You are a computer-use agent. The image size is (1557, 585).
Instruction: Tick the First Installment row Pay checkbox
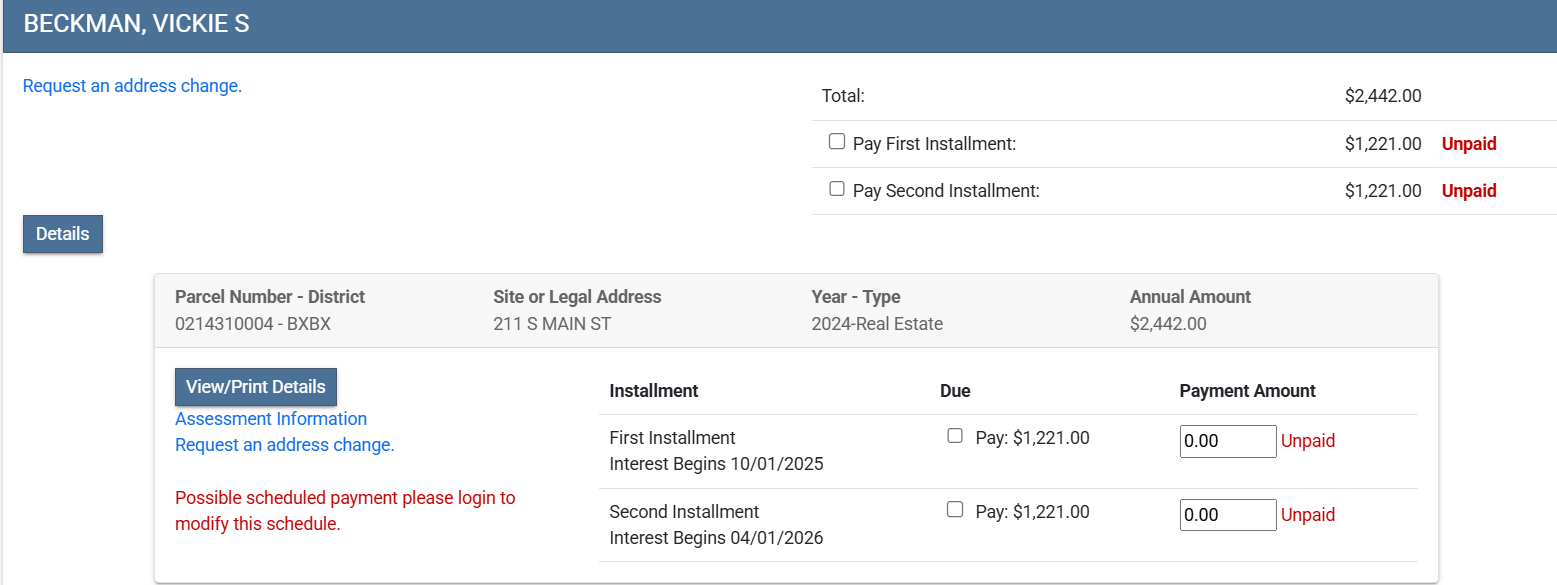click(x=955, y=436)
